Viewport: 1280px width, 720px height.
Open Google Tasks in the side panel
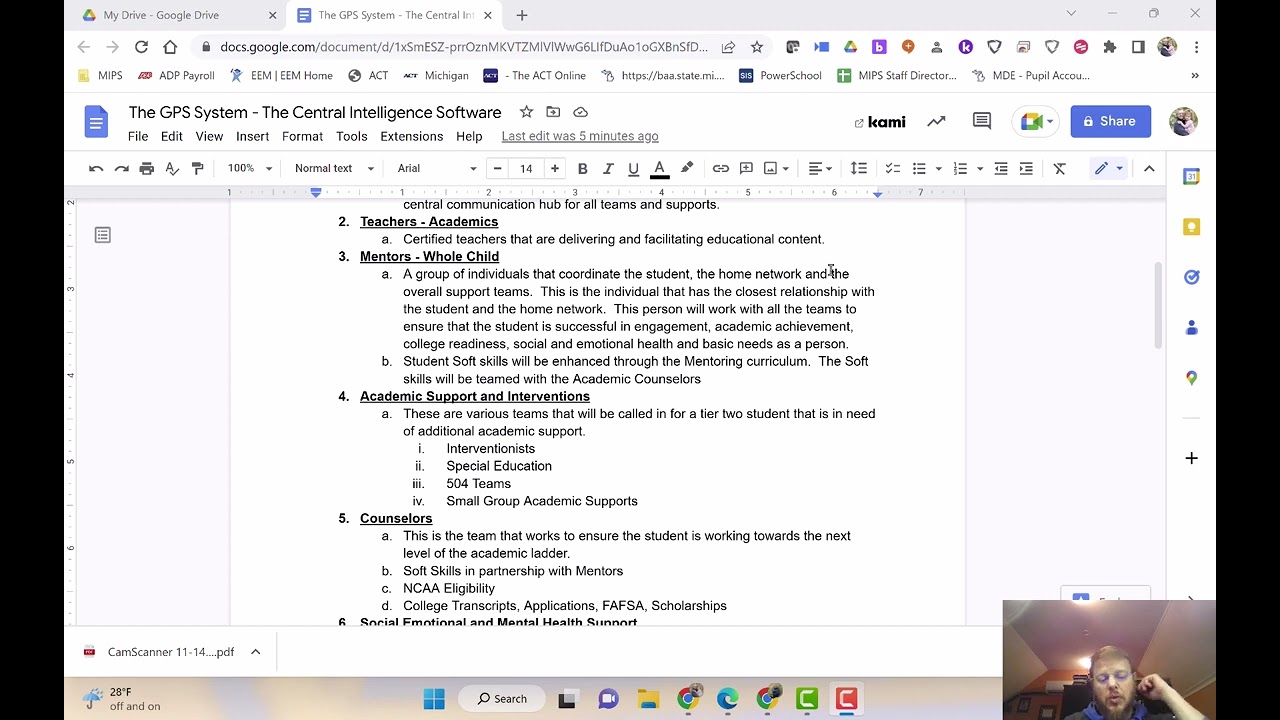(1191, 277)
